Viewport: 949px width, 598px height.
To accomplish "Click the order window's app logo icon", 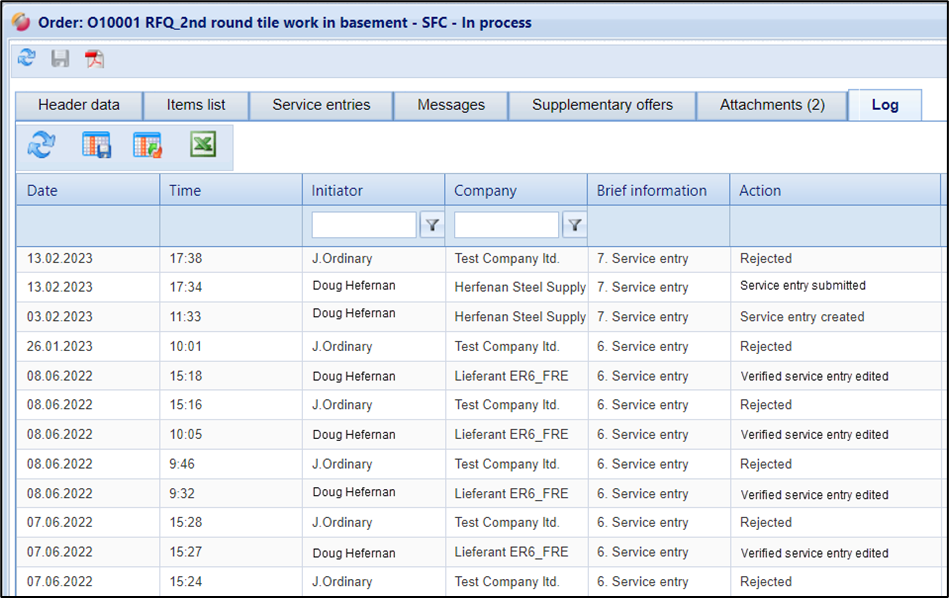I will 20,22.
